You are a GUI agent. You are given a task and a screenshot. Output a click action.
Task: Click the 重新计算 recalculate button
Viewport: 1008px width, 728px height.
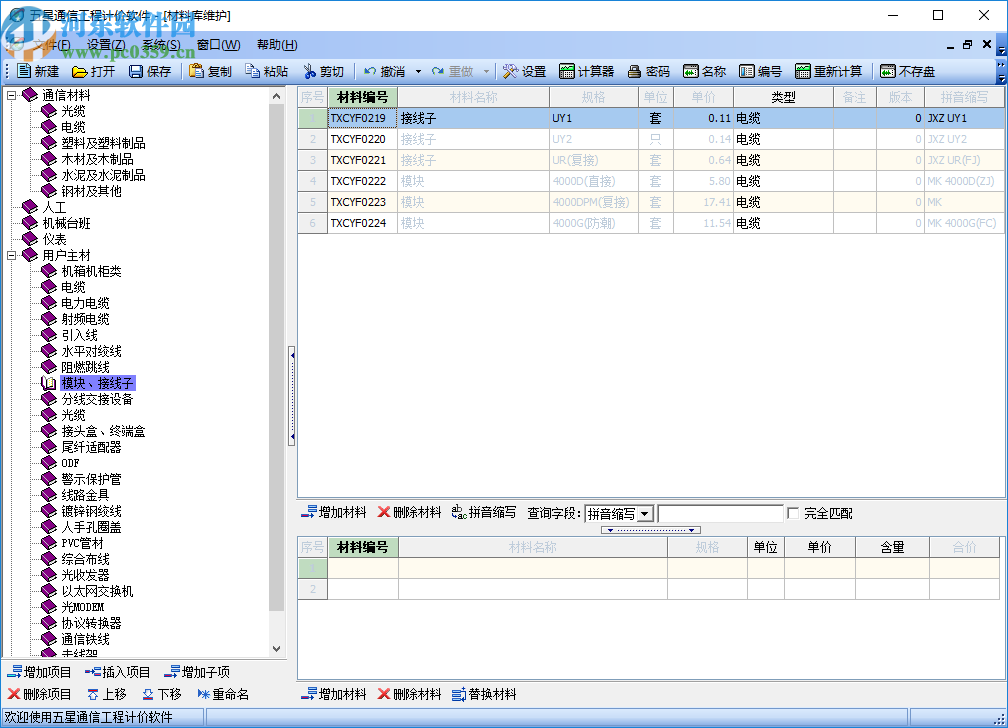pyautogui.click(x=829, y=71)
